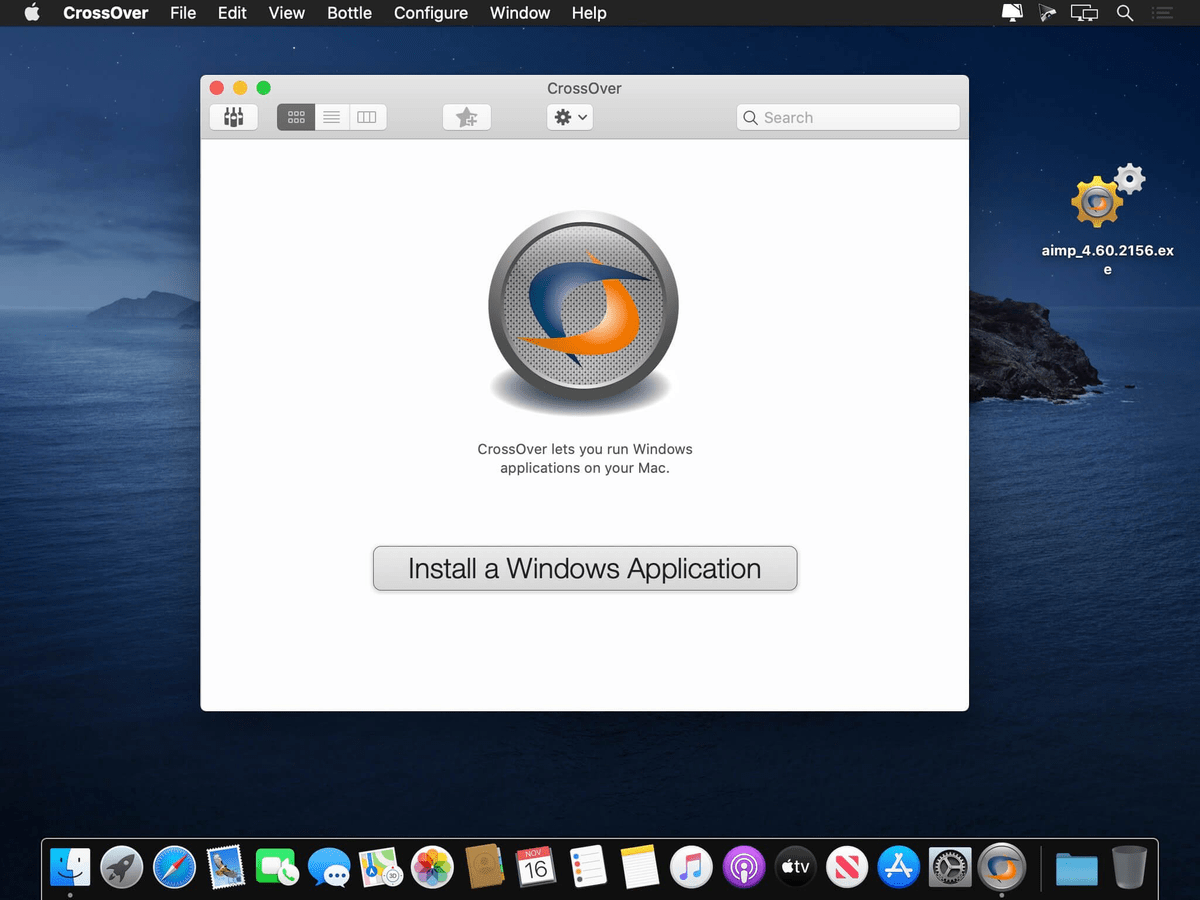Launch CrossOver from the Dock
This screenshot has width=1200, height=900.
coord(1002,866)
